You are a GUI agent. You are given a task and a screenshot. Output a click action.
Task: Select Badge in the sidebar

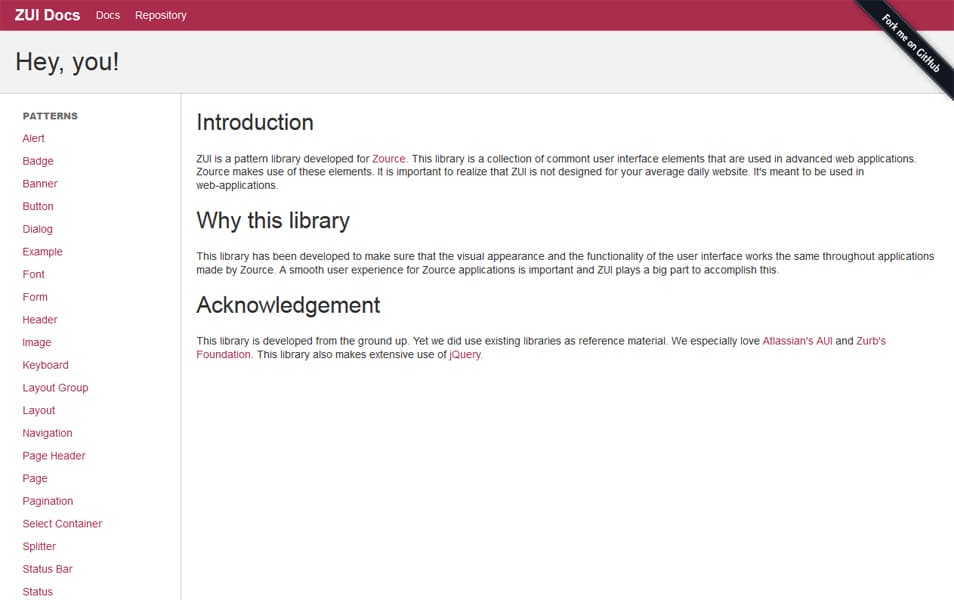pos(37,161)
